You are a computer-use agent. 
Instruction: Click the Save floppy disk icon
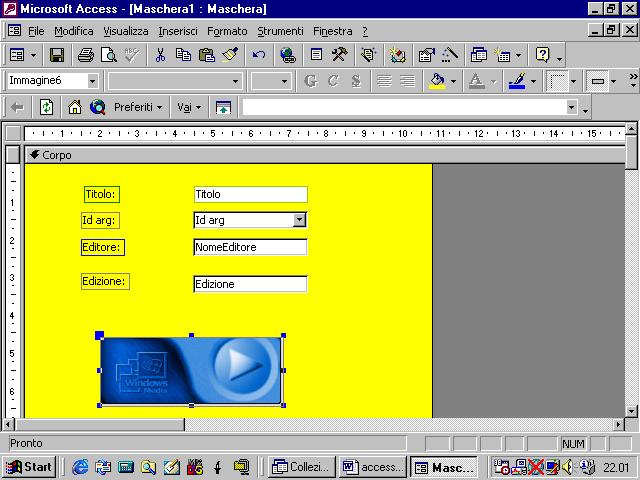pyautogui.click(x=57, y=55)
